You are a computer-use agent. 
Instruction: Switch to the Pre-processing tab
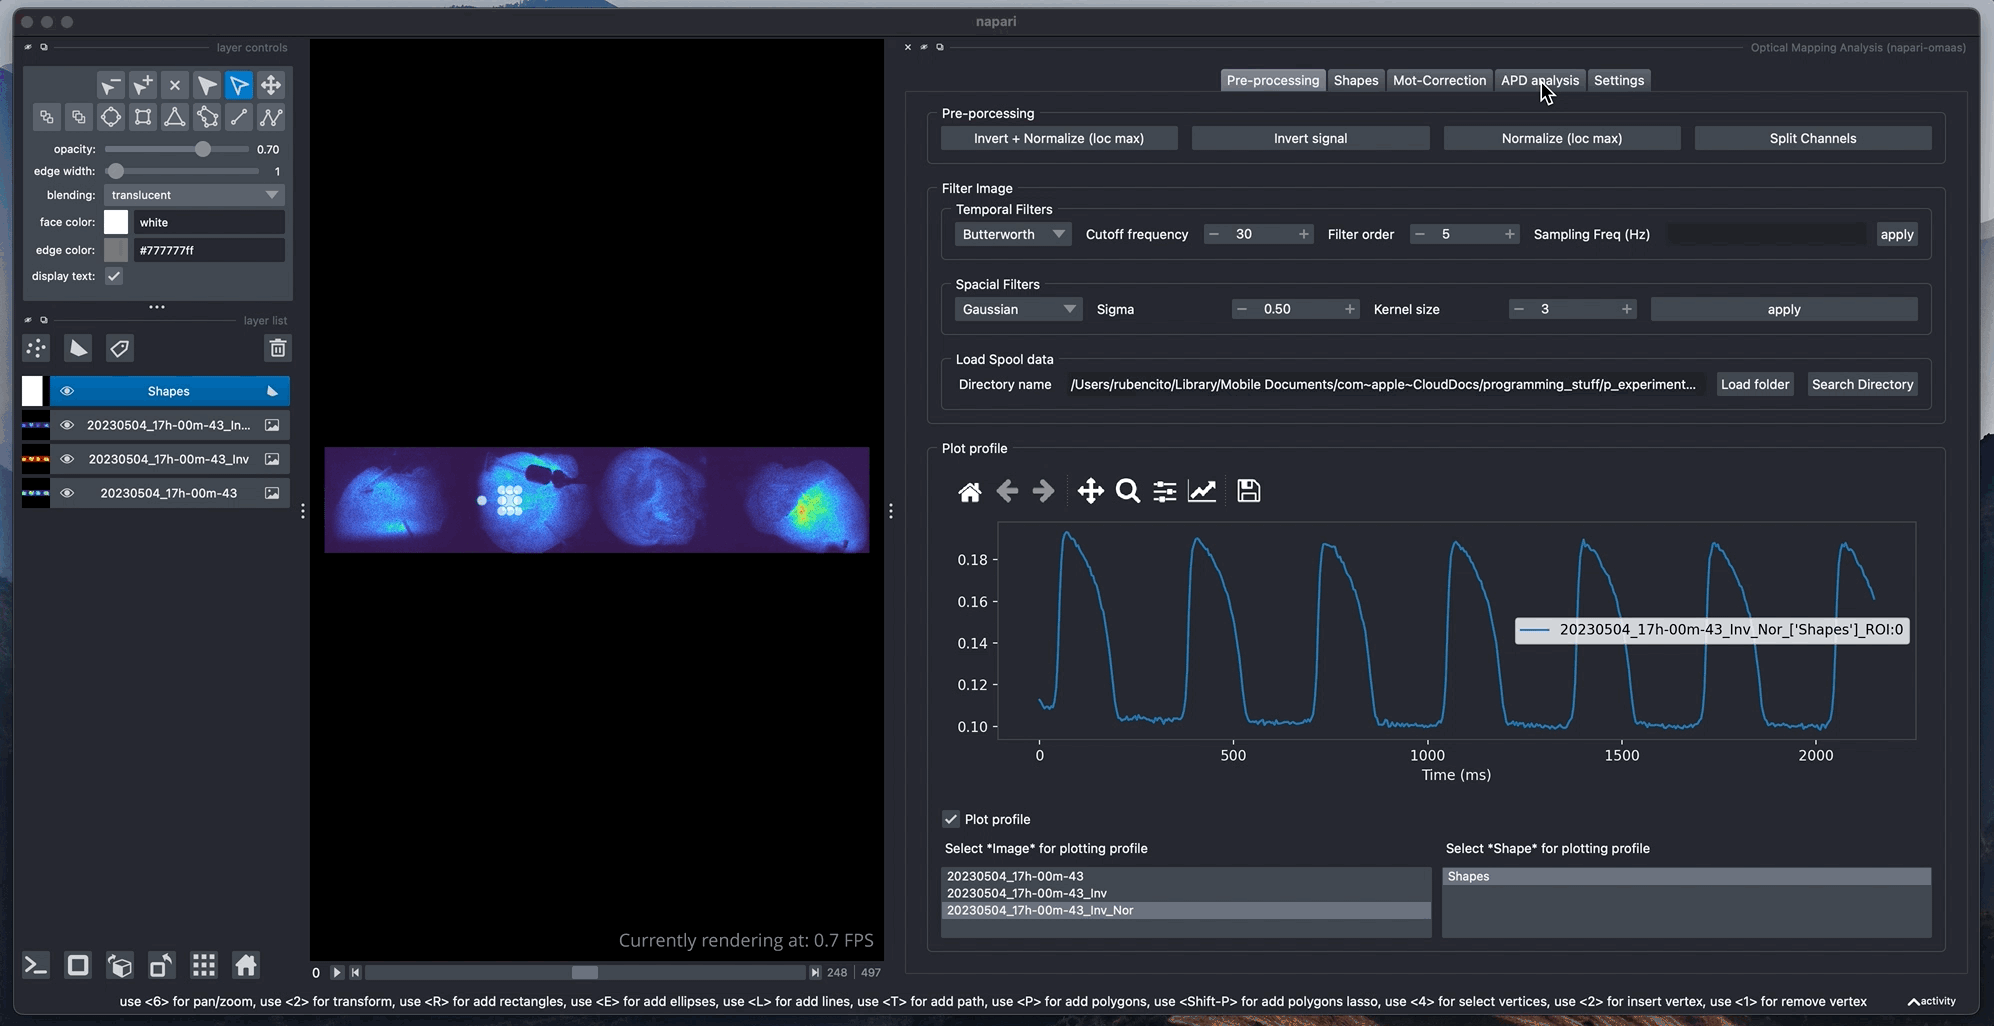[x=1272, y=80]
